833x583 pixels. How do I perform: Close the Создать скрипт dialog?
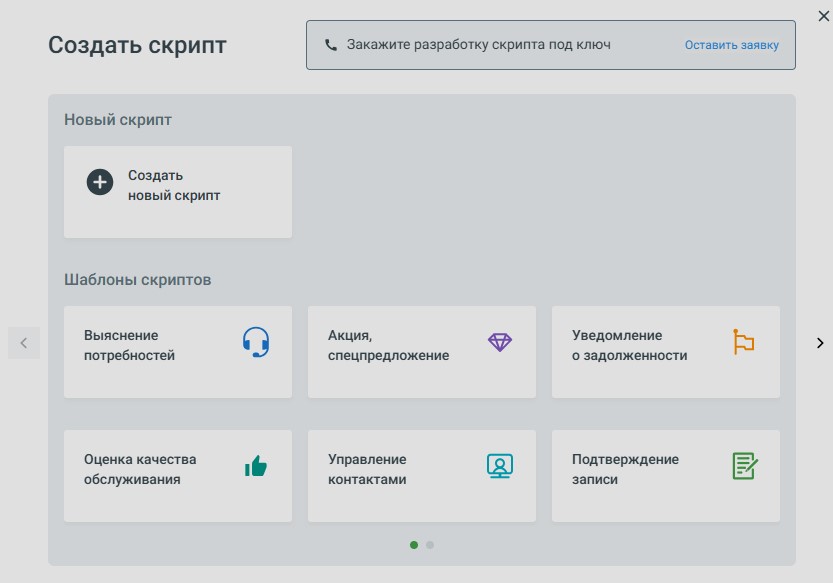click(x=822, y=15)
